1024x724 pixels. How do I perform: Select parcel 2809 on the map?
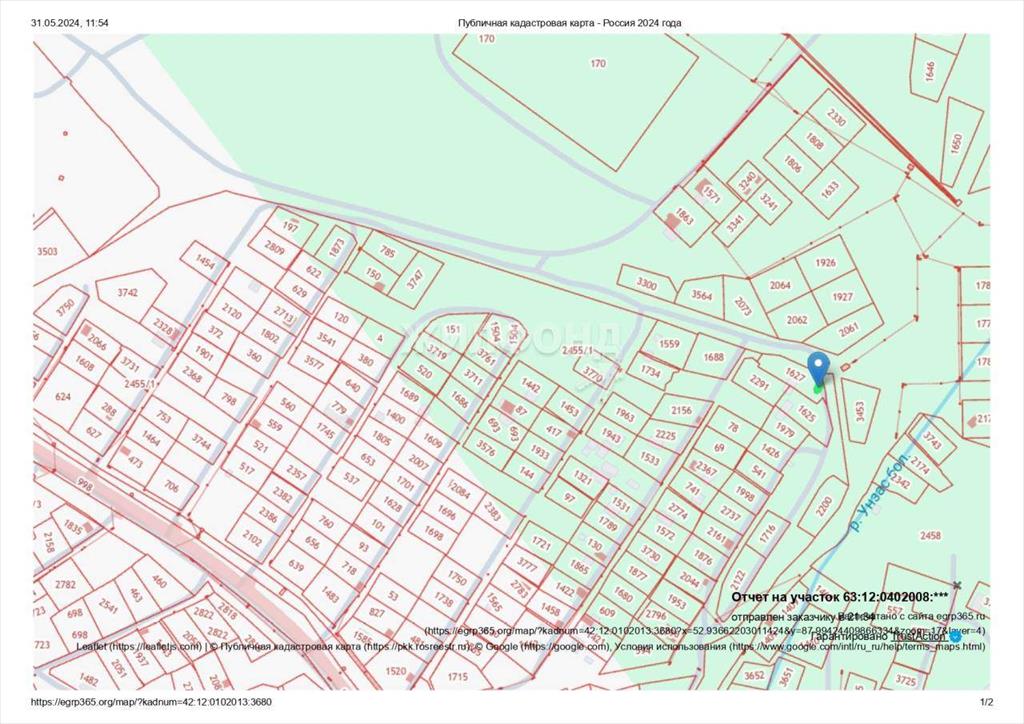274,247
